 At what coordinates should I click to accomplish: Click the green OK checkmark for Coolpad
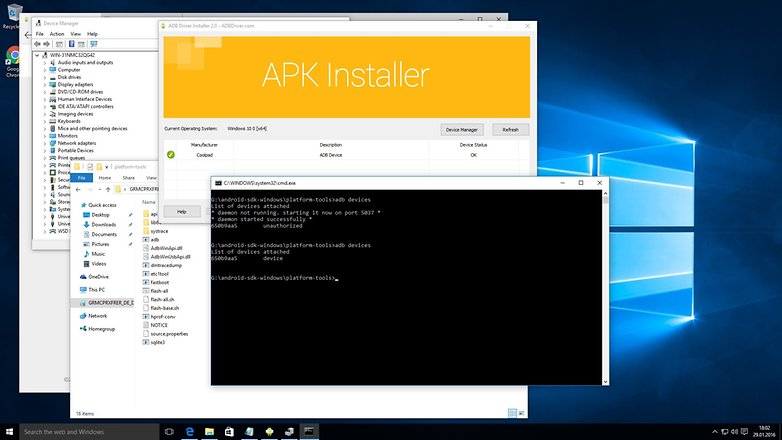(171, 155)
